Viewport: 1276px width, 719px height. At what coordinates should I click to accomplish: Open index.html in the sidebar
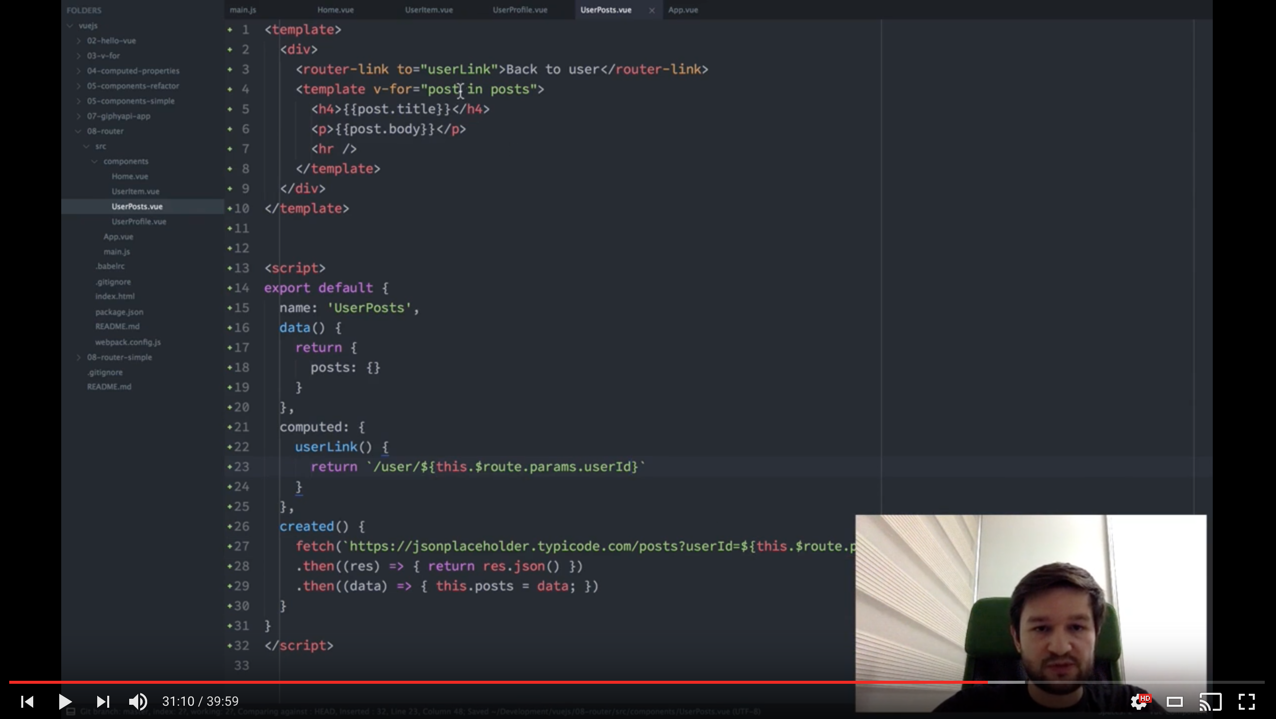tap(115, 296)
